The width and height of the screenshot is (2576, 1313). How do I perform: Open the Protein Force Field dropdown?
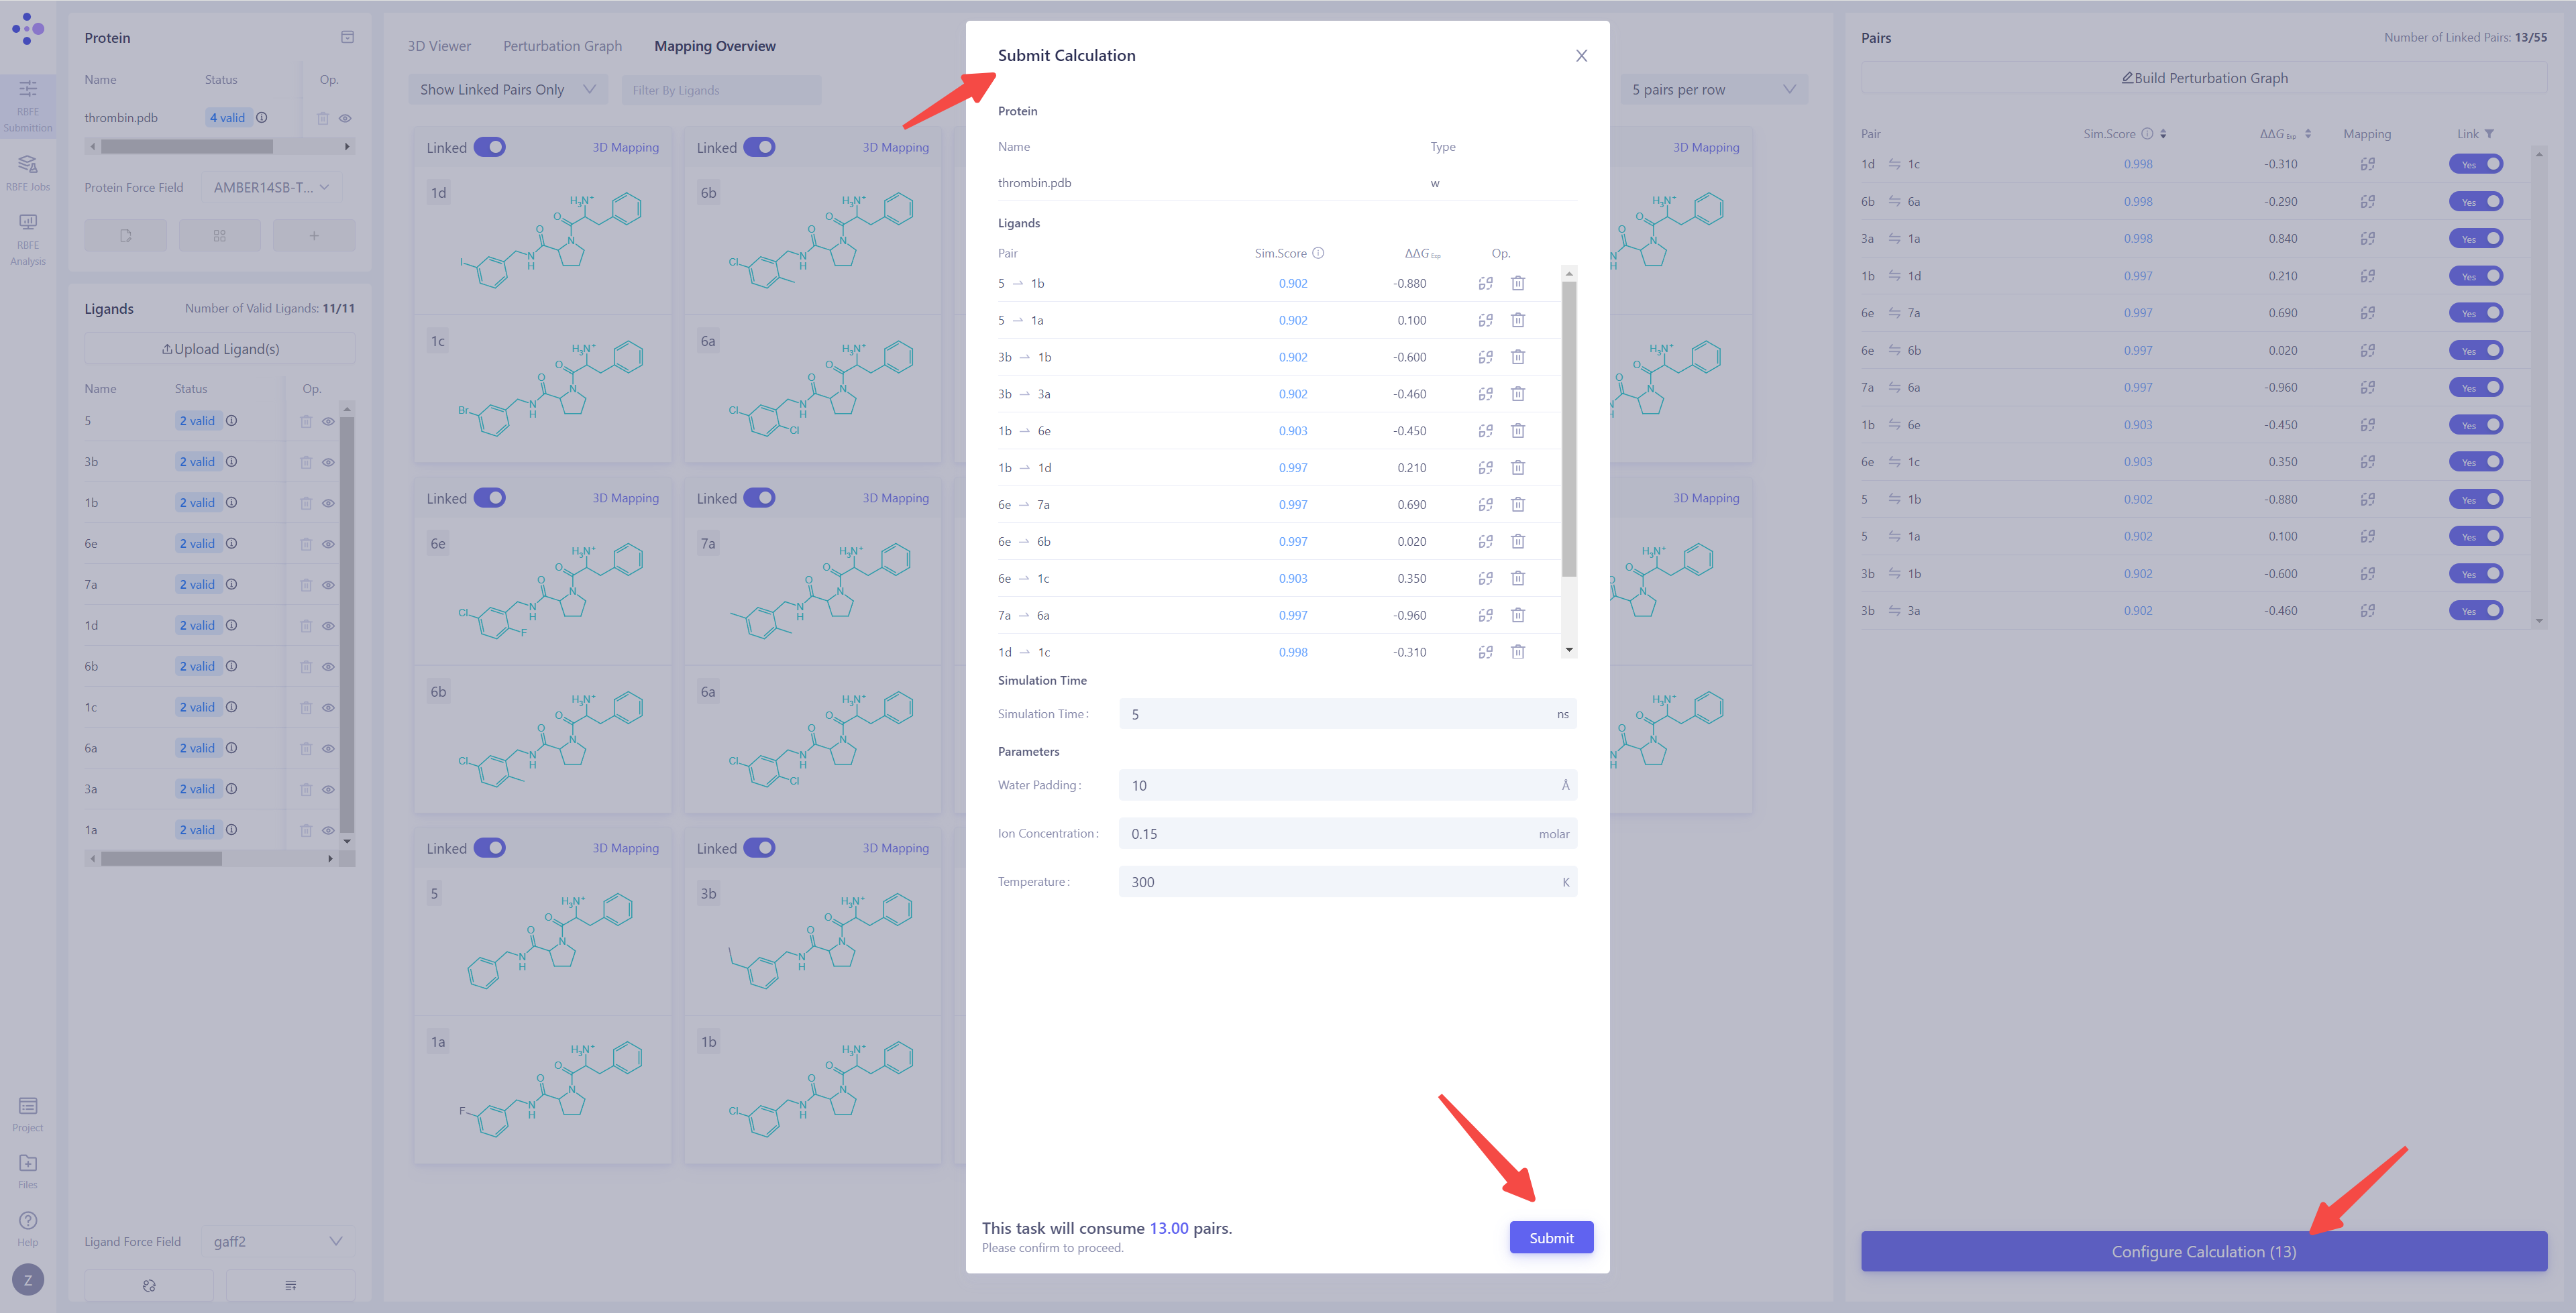268,186
